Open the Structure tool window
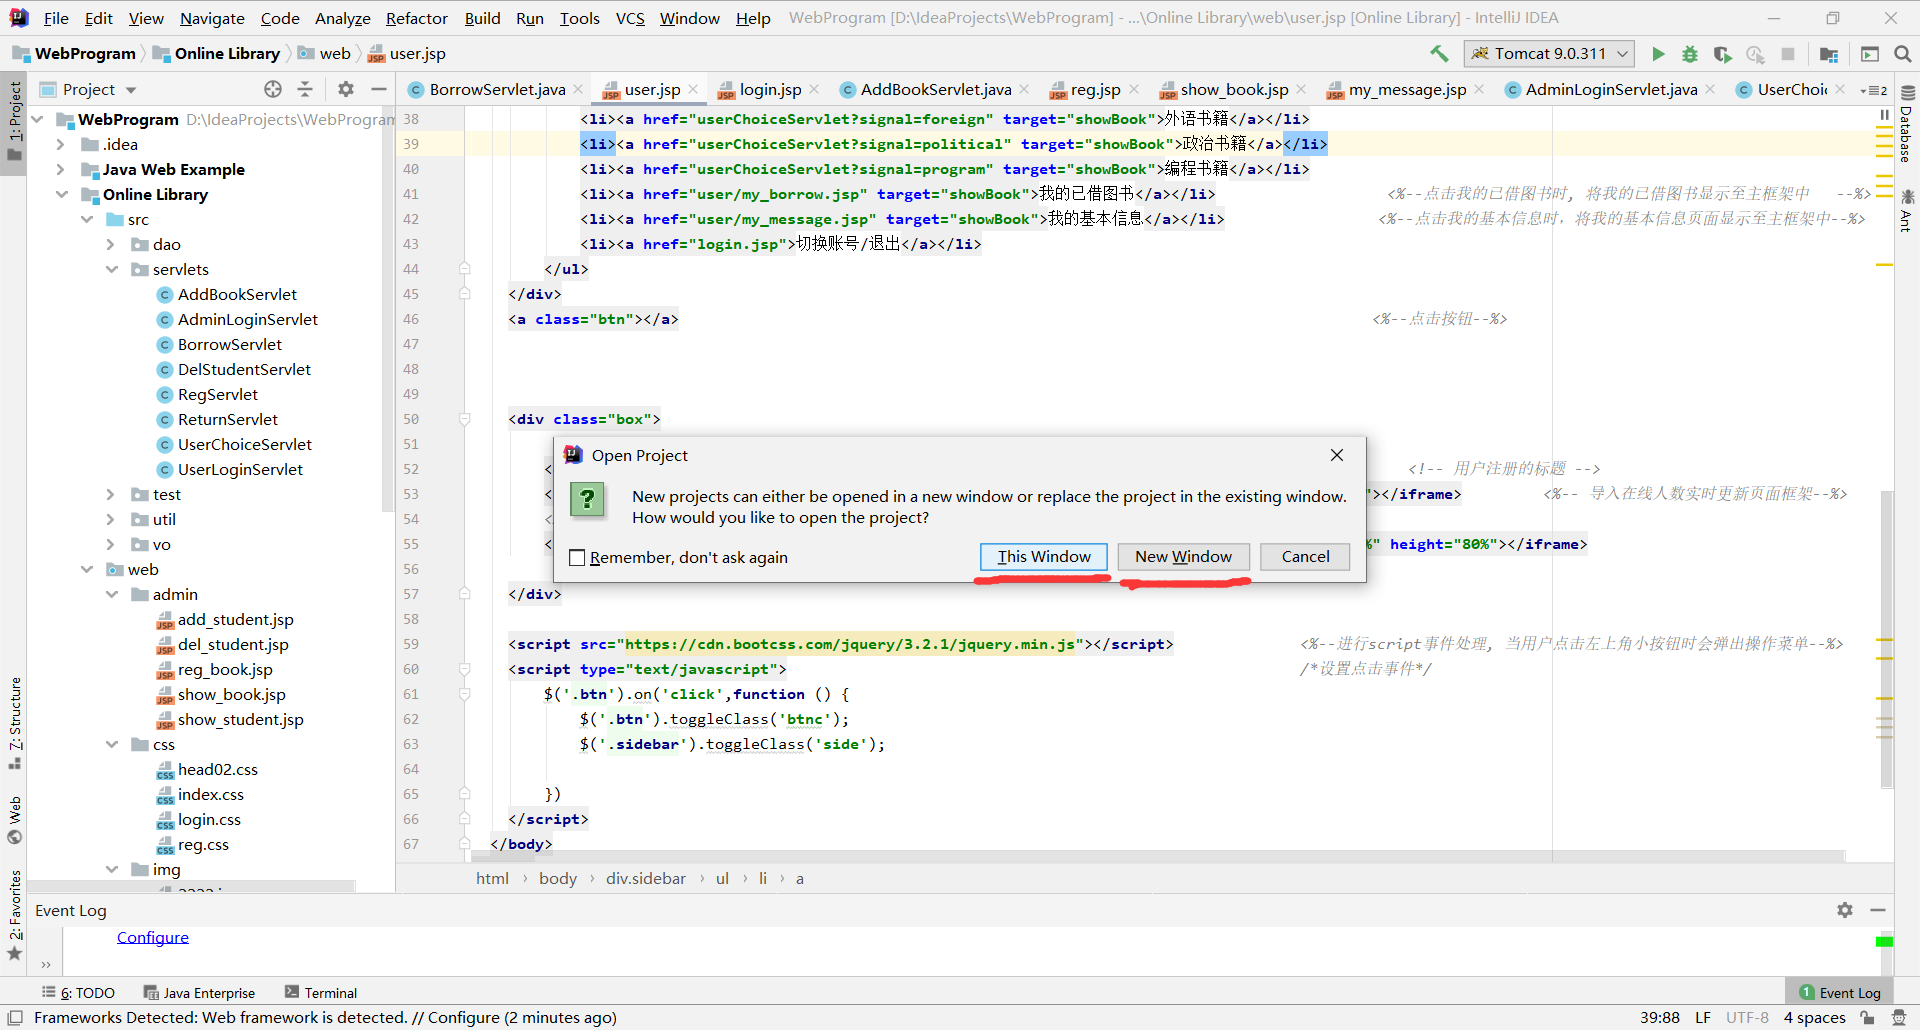 coord(14,722)
